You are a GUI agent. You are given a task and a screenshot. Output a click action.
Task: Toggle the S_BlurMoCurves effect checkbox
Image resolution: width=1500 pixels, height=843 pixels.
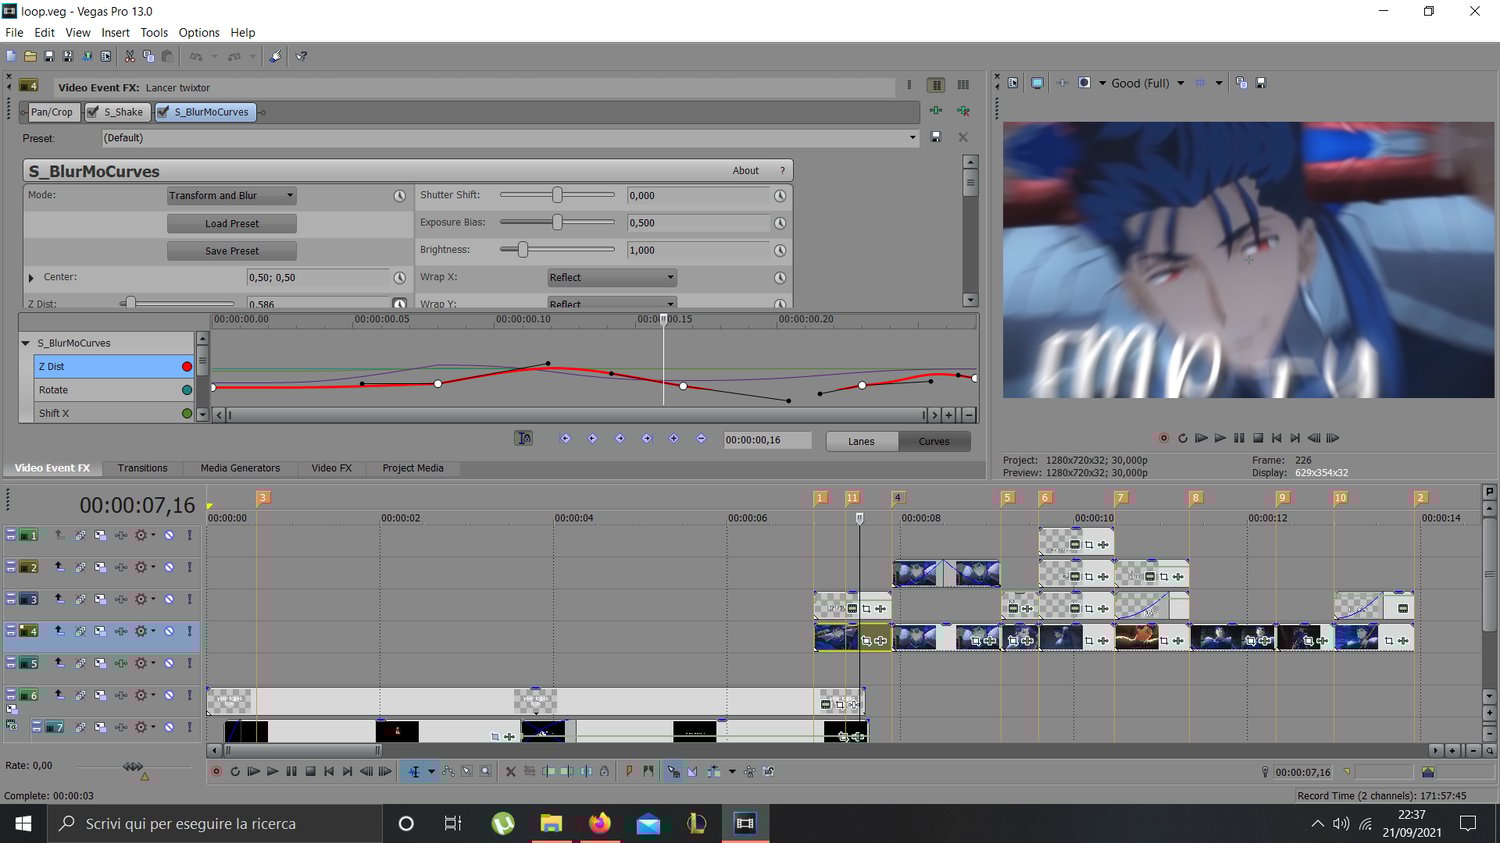click(x=163, y=112)
